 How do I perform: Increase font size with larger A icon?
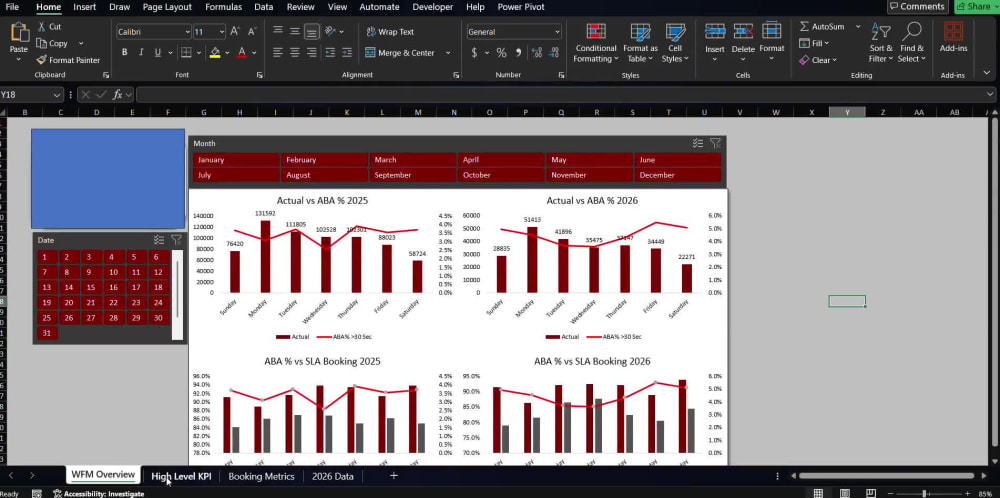[x=235, y=31]
